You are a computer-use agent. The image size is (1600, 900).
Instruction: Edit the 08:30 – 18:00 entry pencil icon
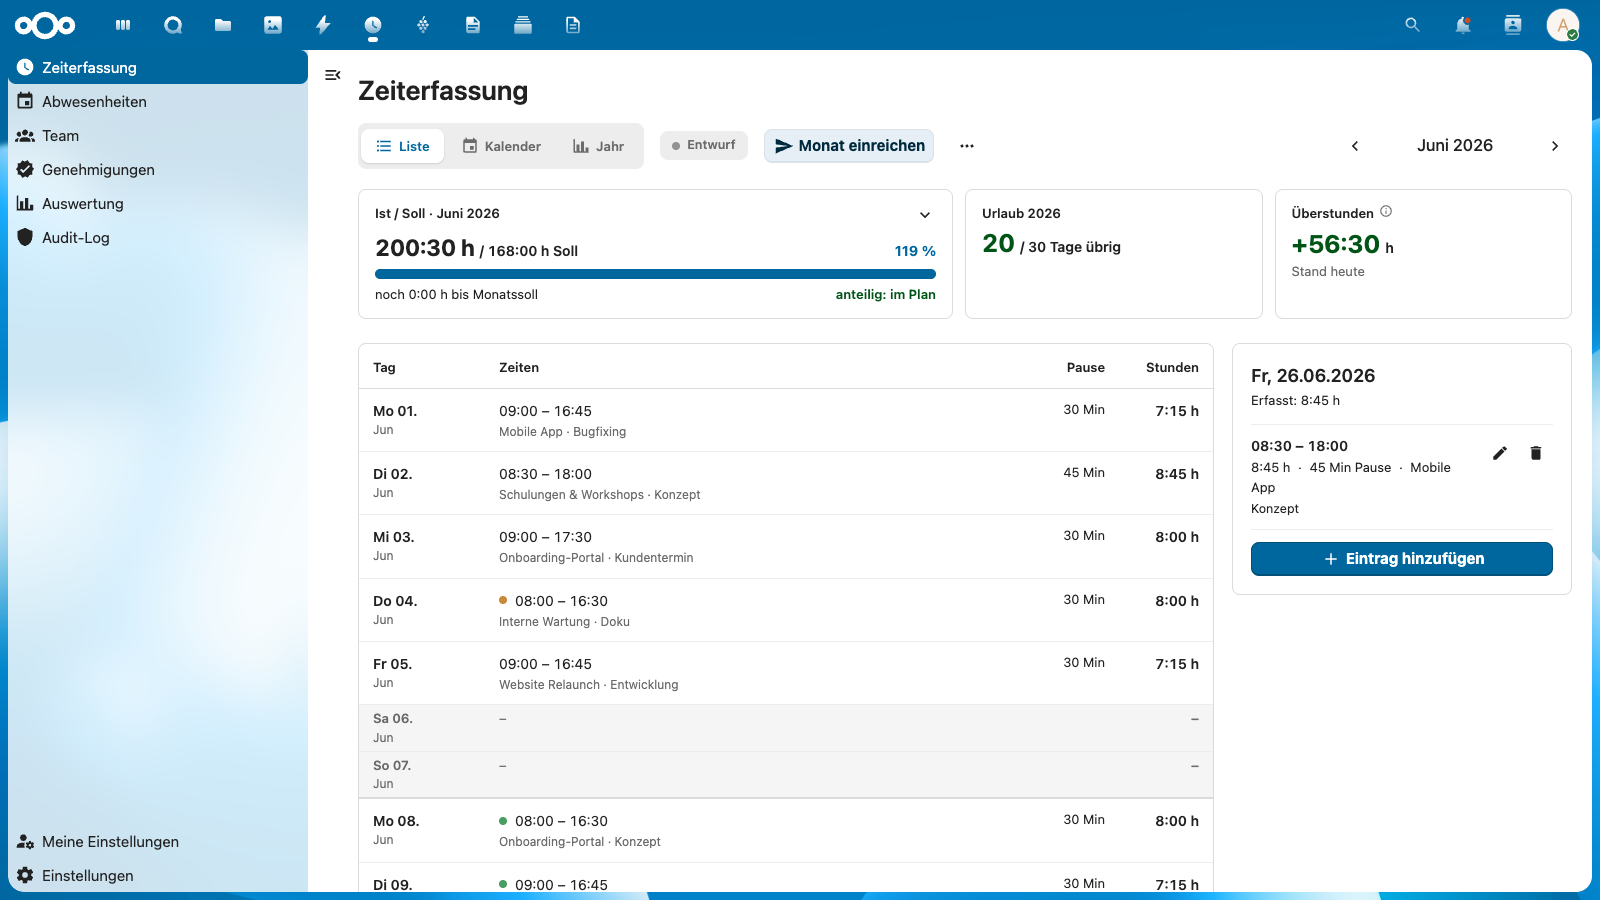[1500, 453]
